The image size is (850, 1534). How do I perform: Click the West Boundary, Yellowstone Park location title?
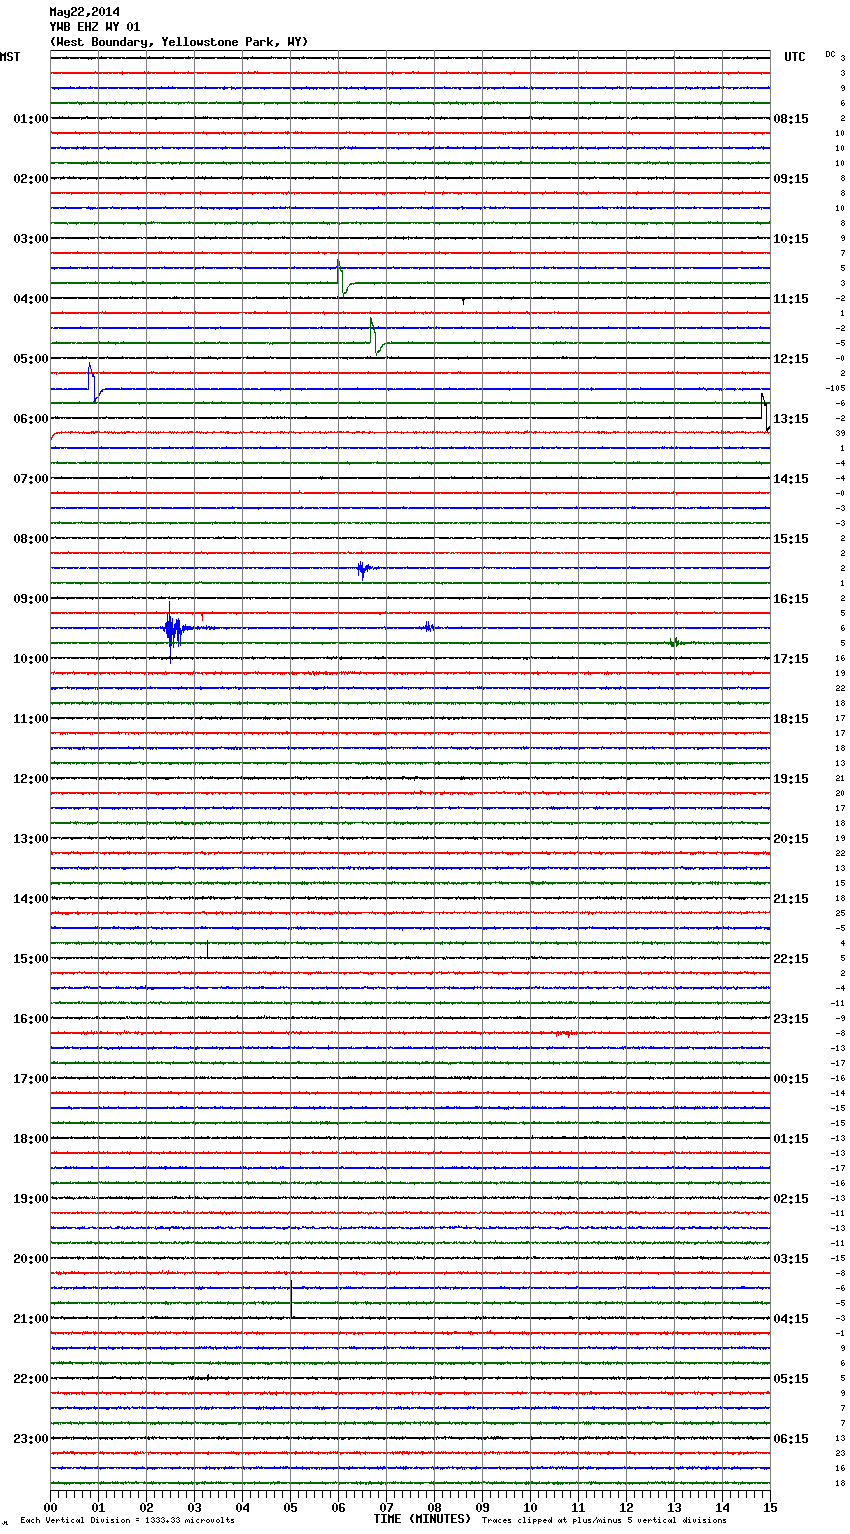point(178,42)
